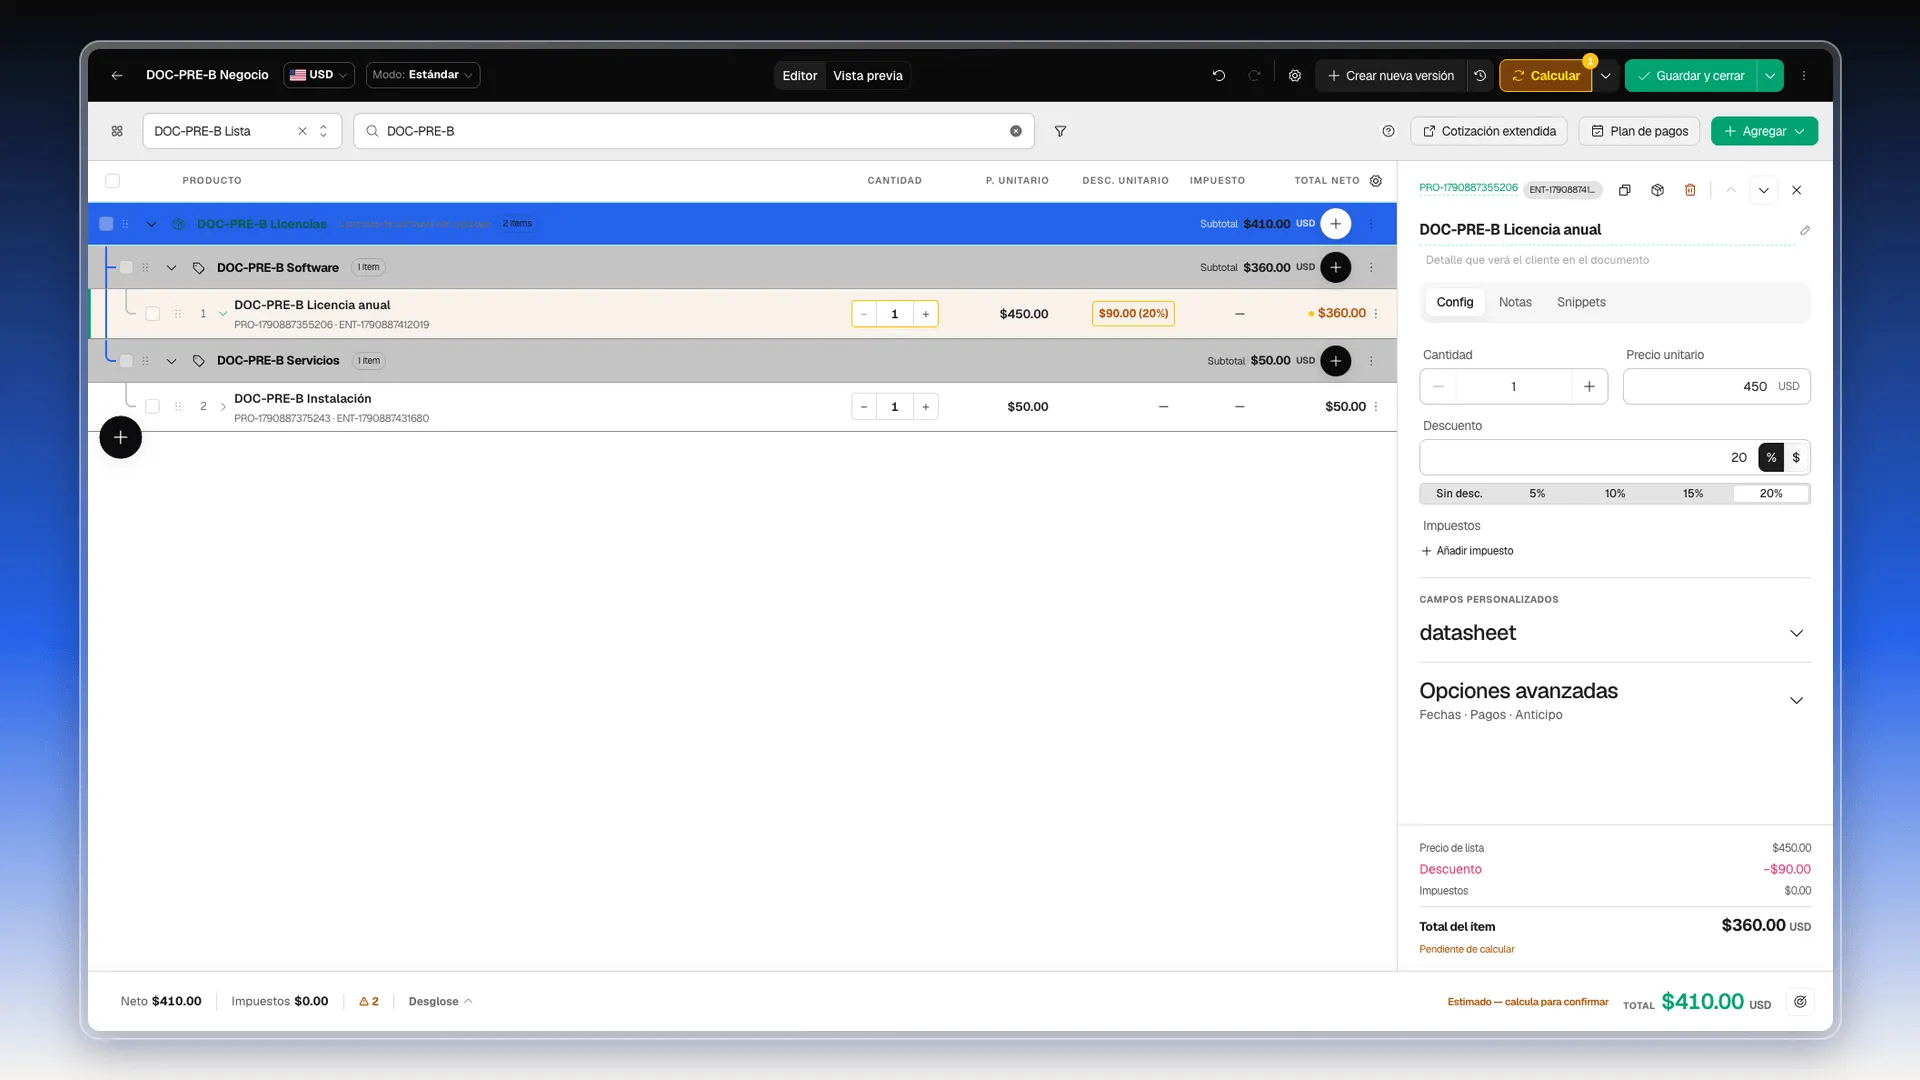Open the product cube icon in side panel
Image resolution: width=1920 pixels, height=1080 pixels.
coord(1657,190)
